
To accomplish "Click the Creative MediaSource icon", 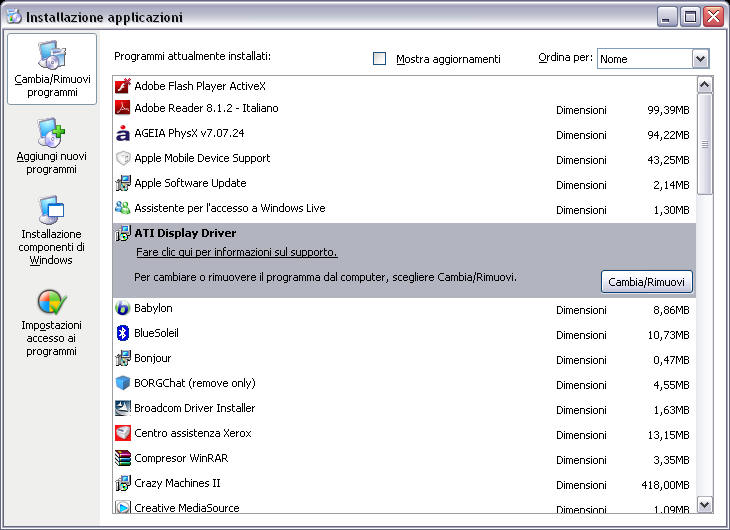I will (x=123, y=507).
